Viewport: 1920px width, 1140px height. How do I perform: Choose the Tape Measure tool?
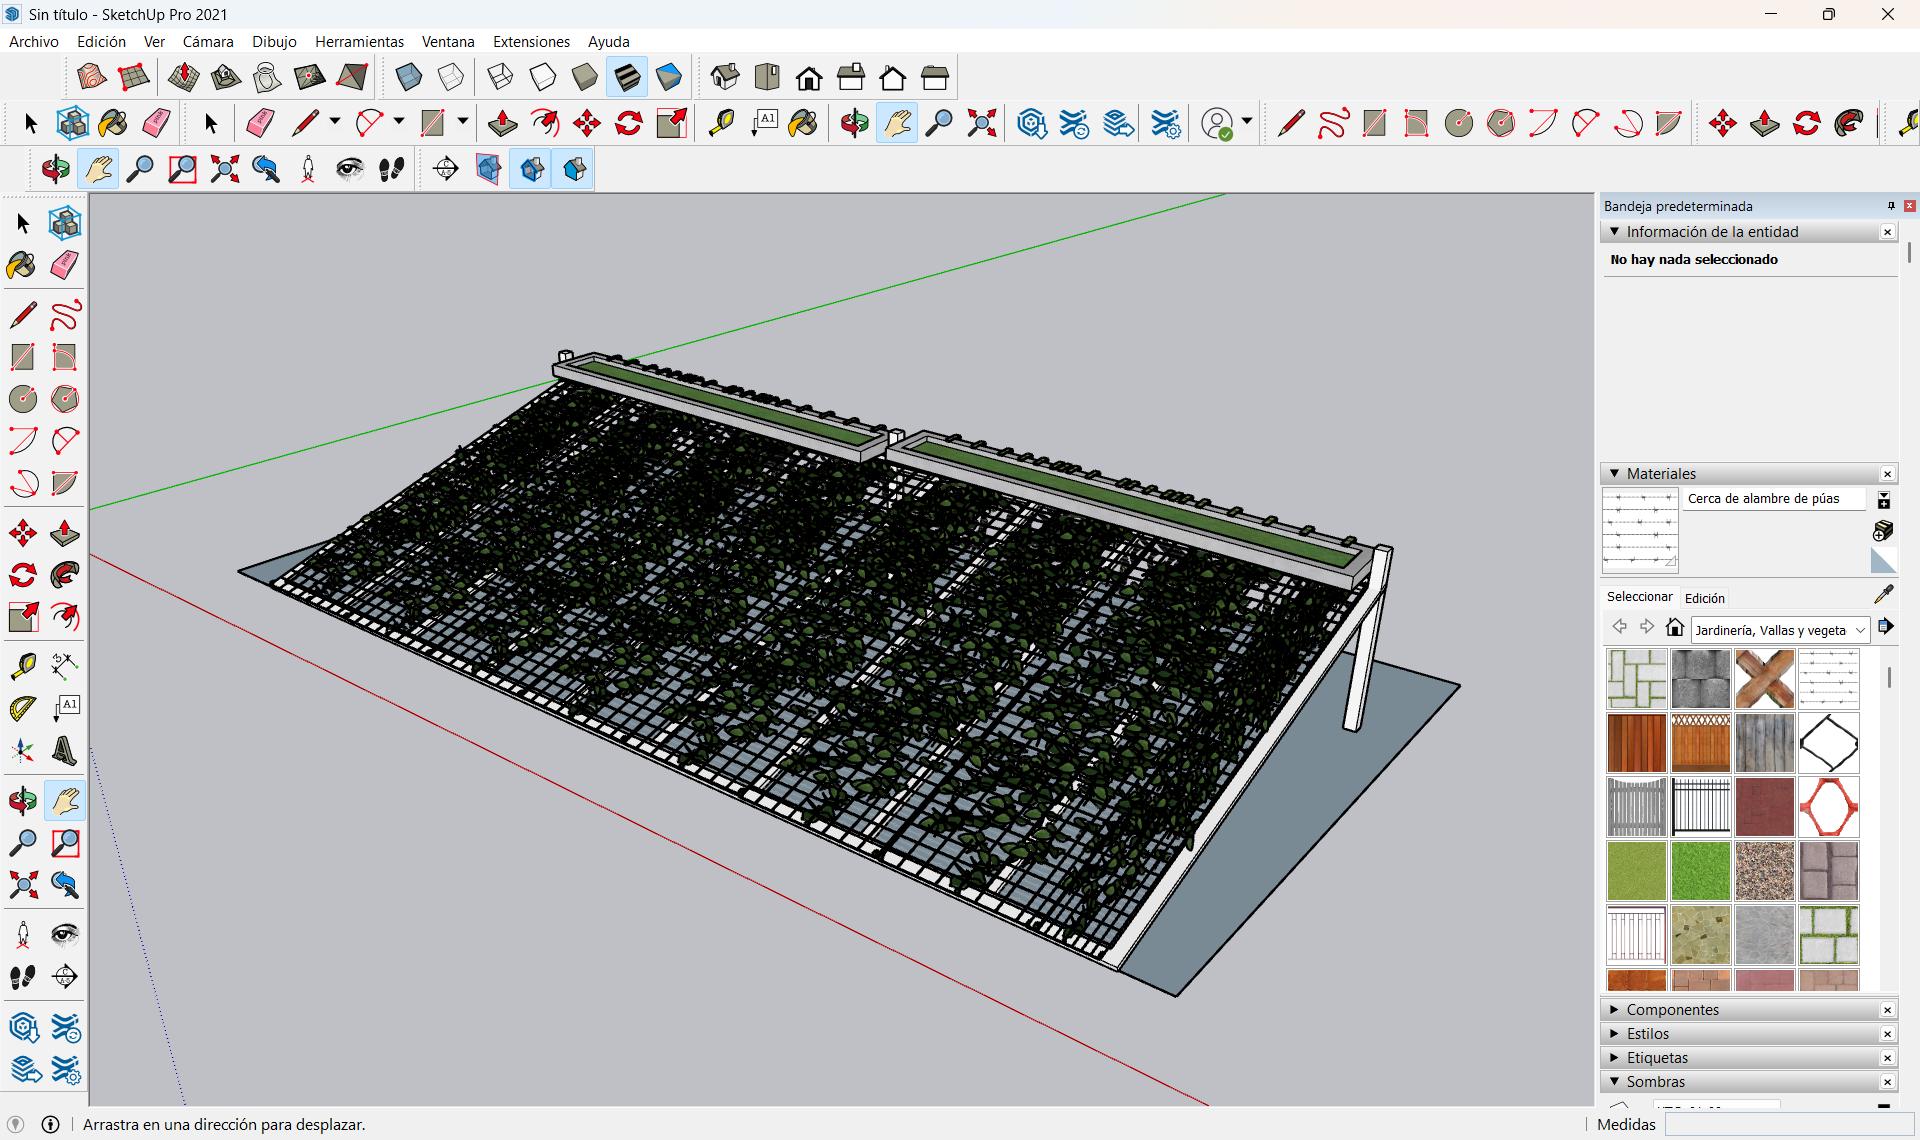coord(22,666)
